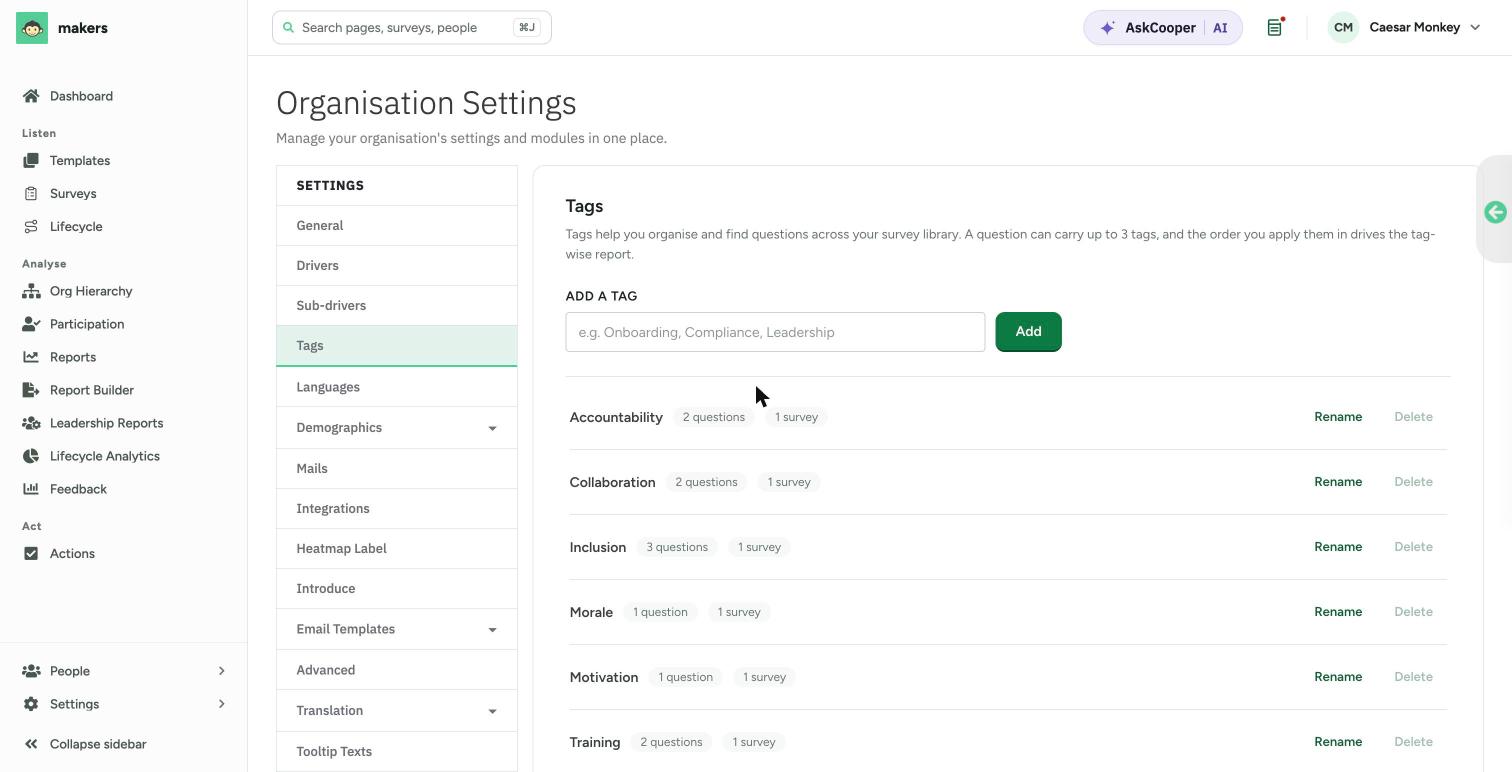The width and height of the screenshot is (1512, 772).
Task: Click the green Add tag button
Action: point(1028,332)
